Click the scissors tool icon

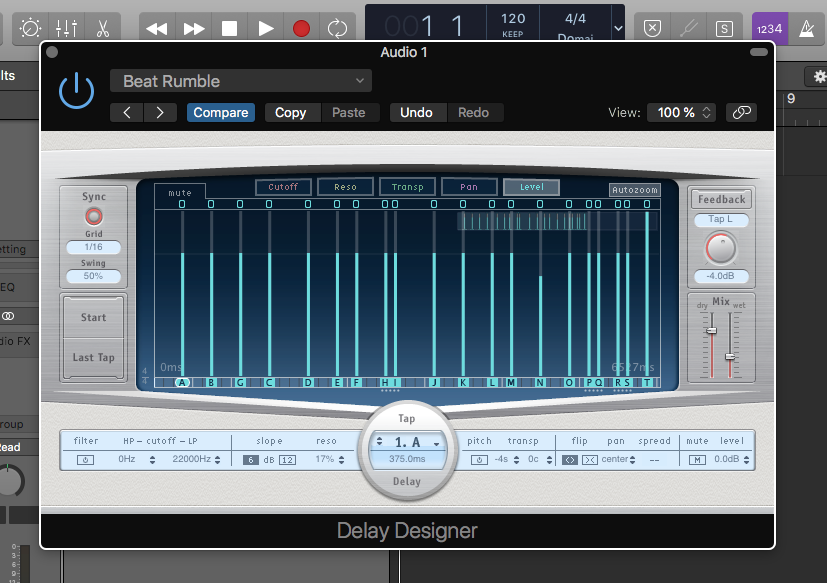pyautogui.click(x=101, y=28)
